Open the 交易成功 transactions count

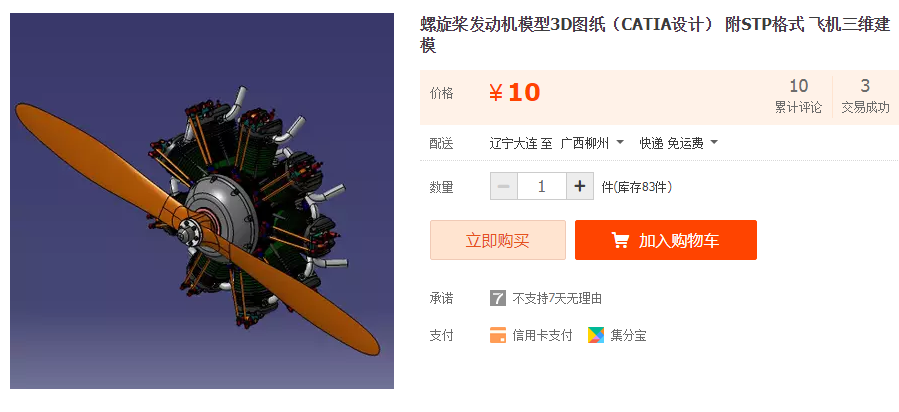865,96
